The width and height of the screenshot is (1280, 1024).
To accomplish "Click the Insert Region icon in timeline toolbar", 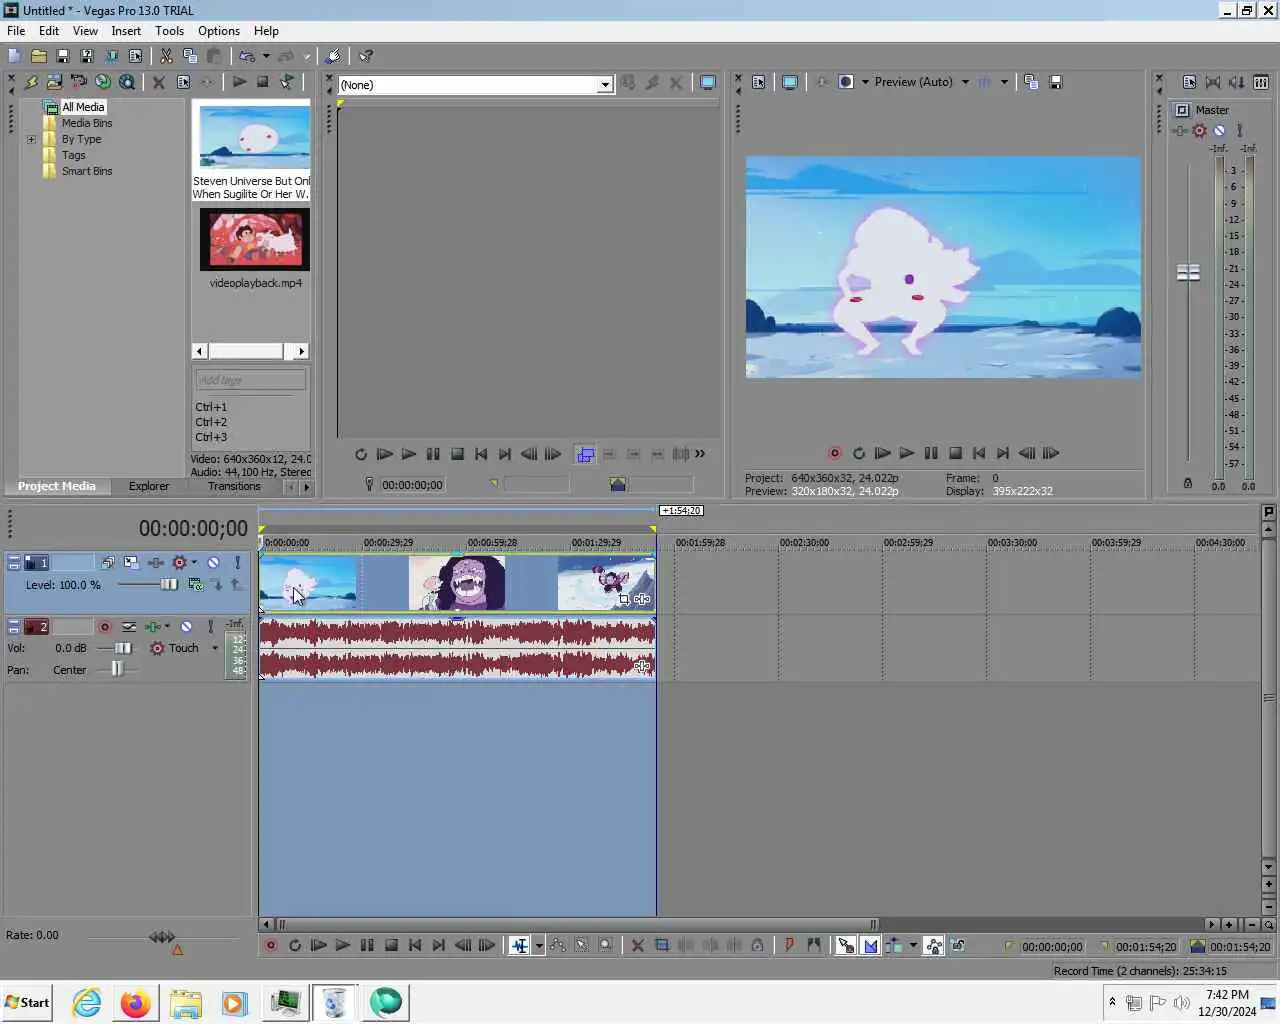I will 813,945.
